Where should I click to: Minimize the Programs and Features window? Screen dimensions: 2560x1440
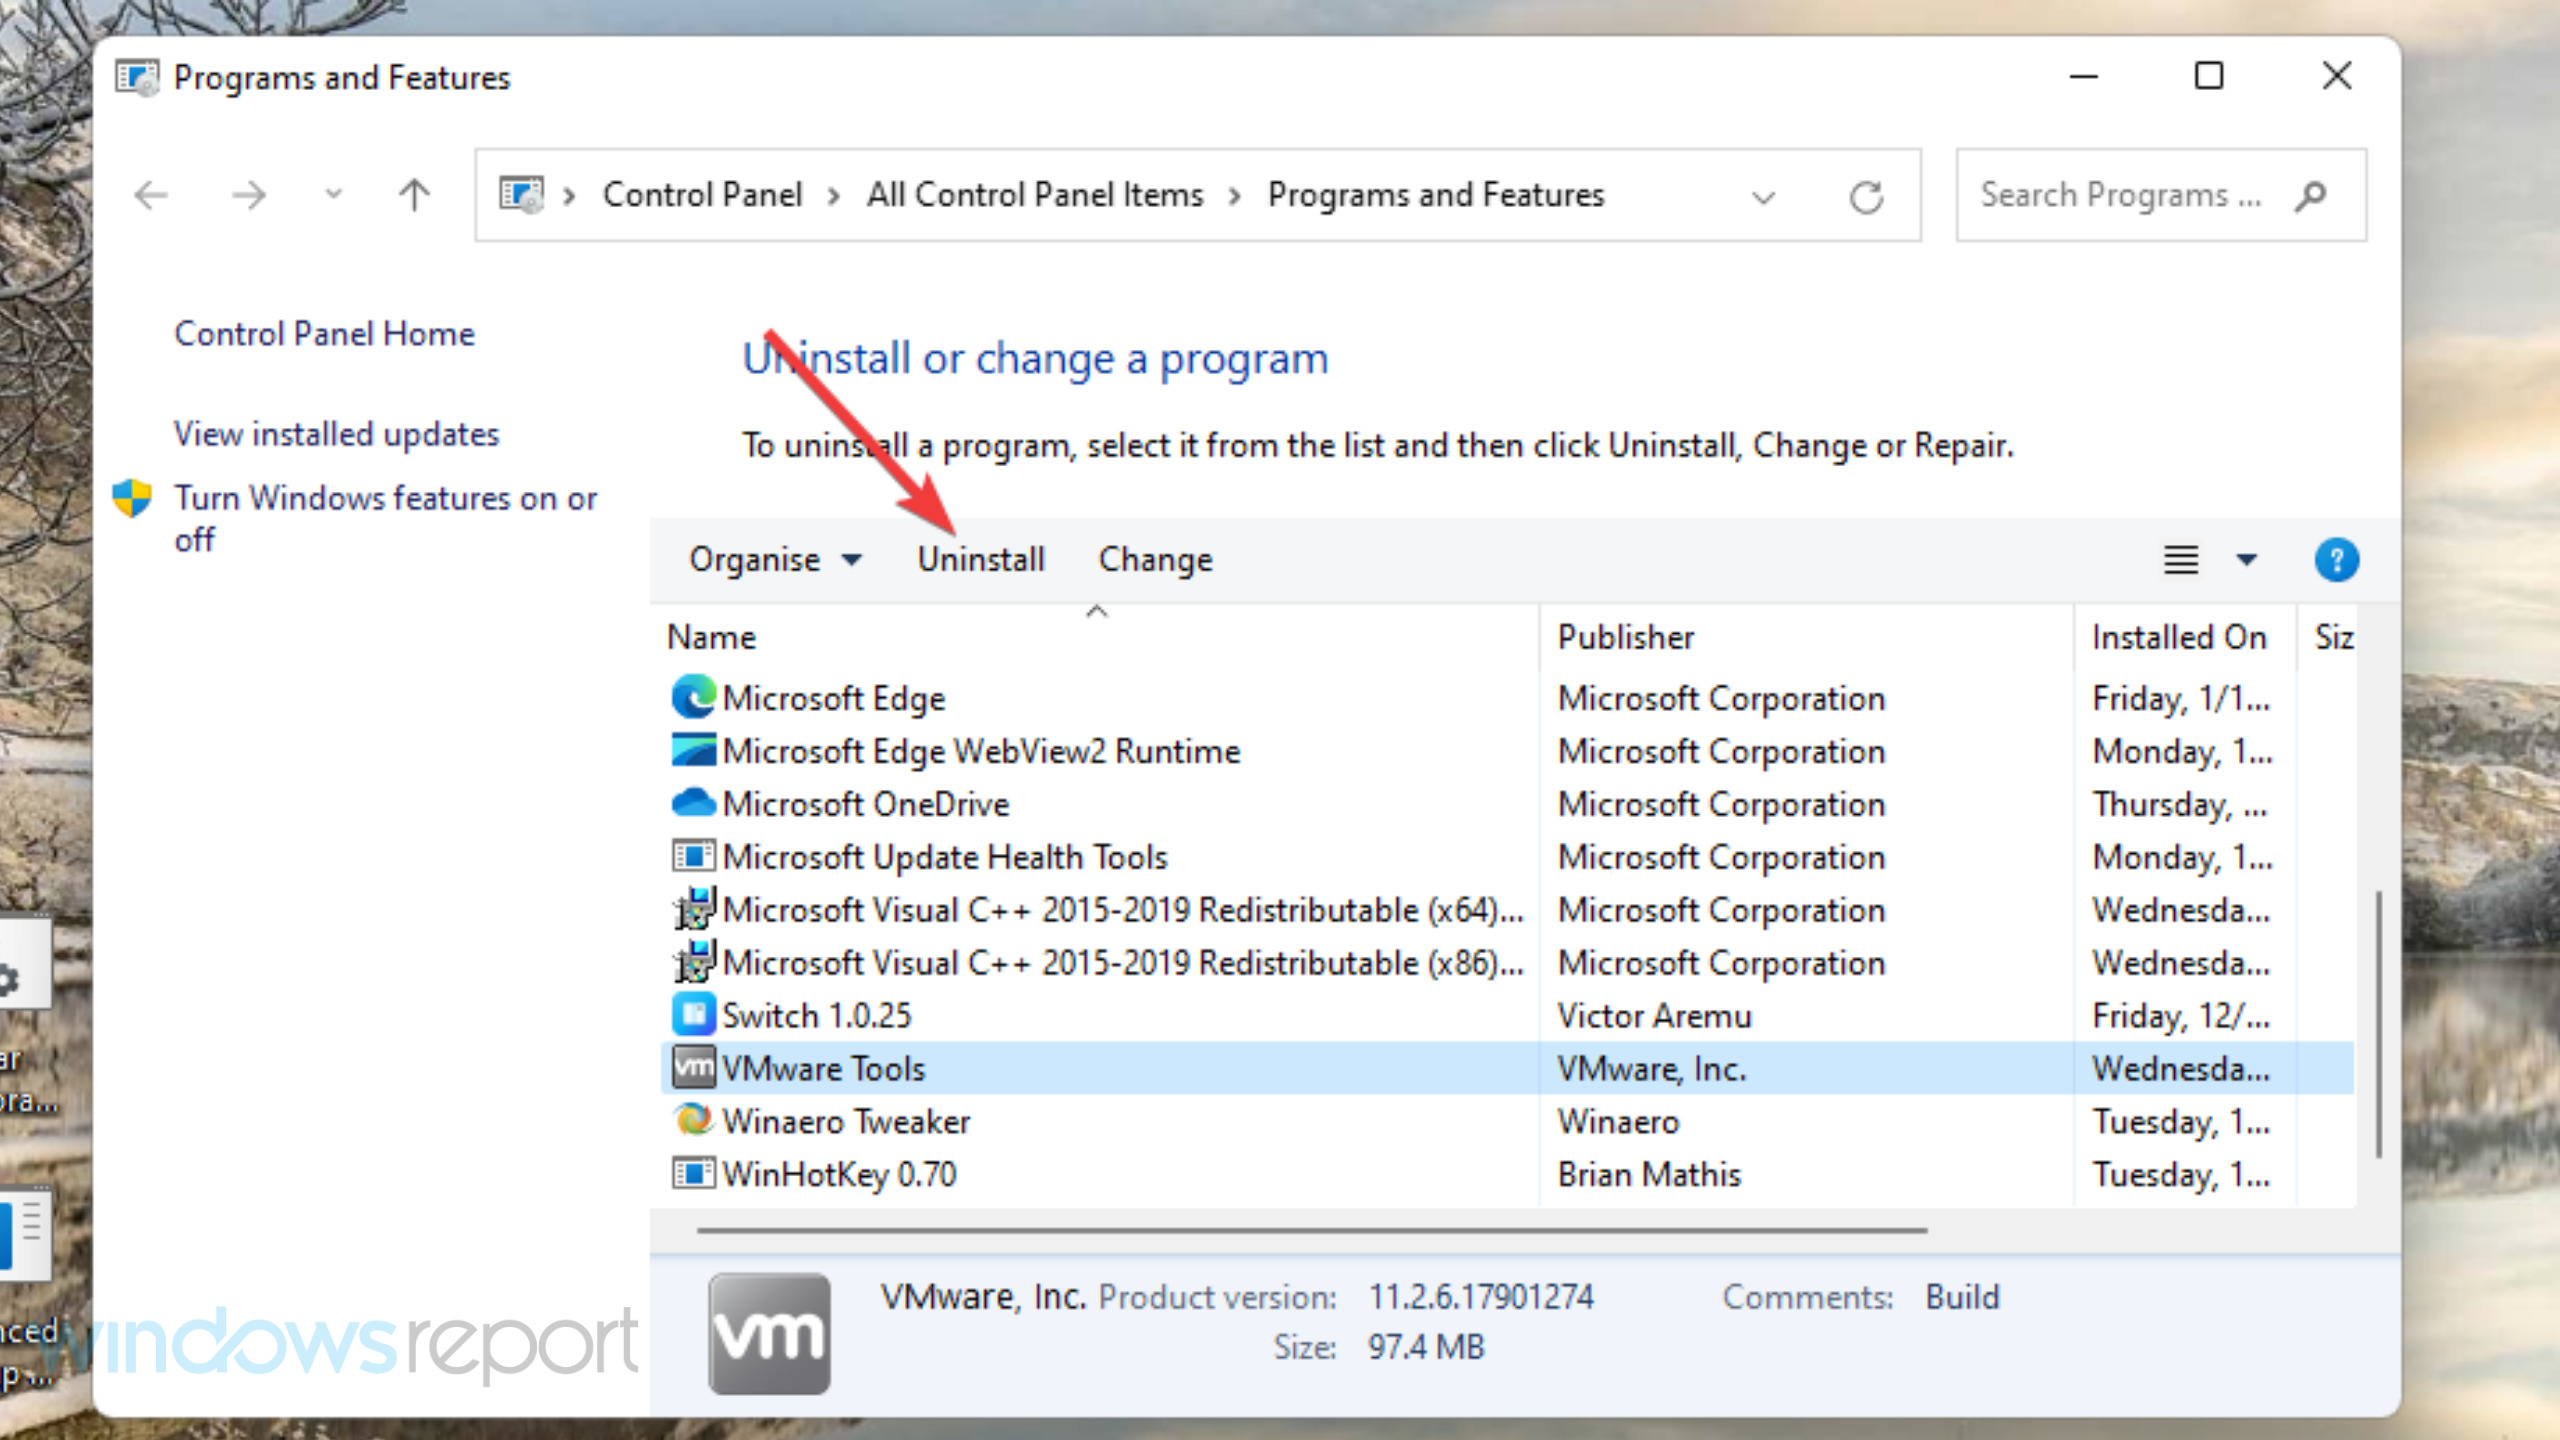coord(2084,76)
